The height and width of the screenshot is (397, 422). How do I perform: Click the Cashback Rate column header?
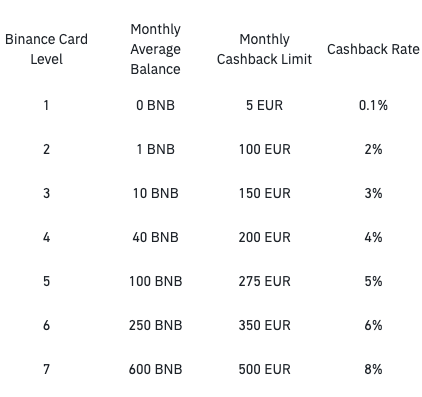tap(373, 49)
